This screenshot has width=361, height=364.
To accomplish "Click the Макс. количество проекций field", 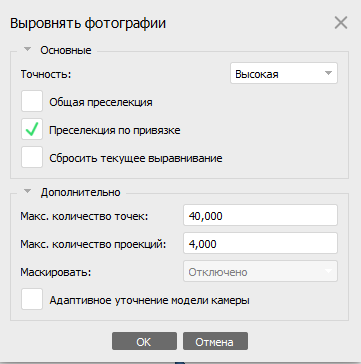I will click(x=260, y=244).
